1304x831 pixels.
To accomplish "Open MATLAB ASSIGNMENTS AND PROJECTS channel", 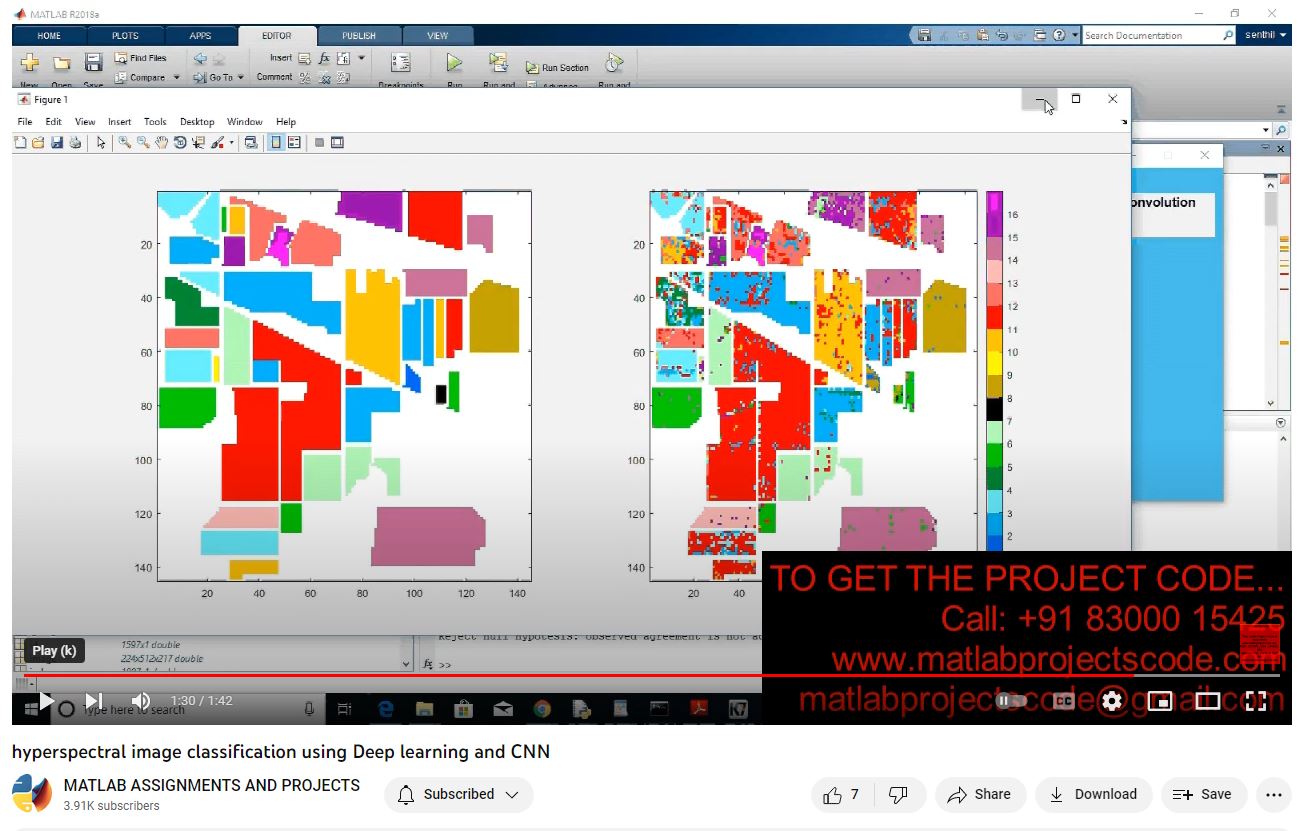I will pyautogui.click(x=211, y=785).
